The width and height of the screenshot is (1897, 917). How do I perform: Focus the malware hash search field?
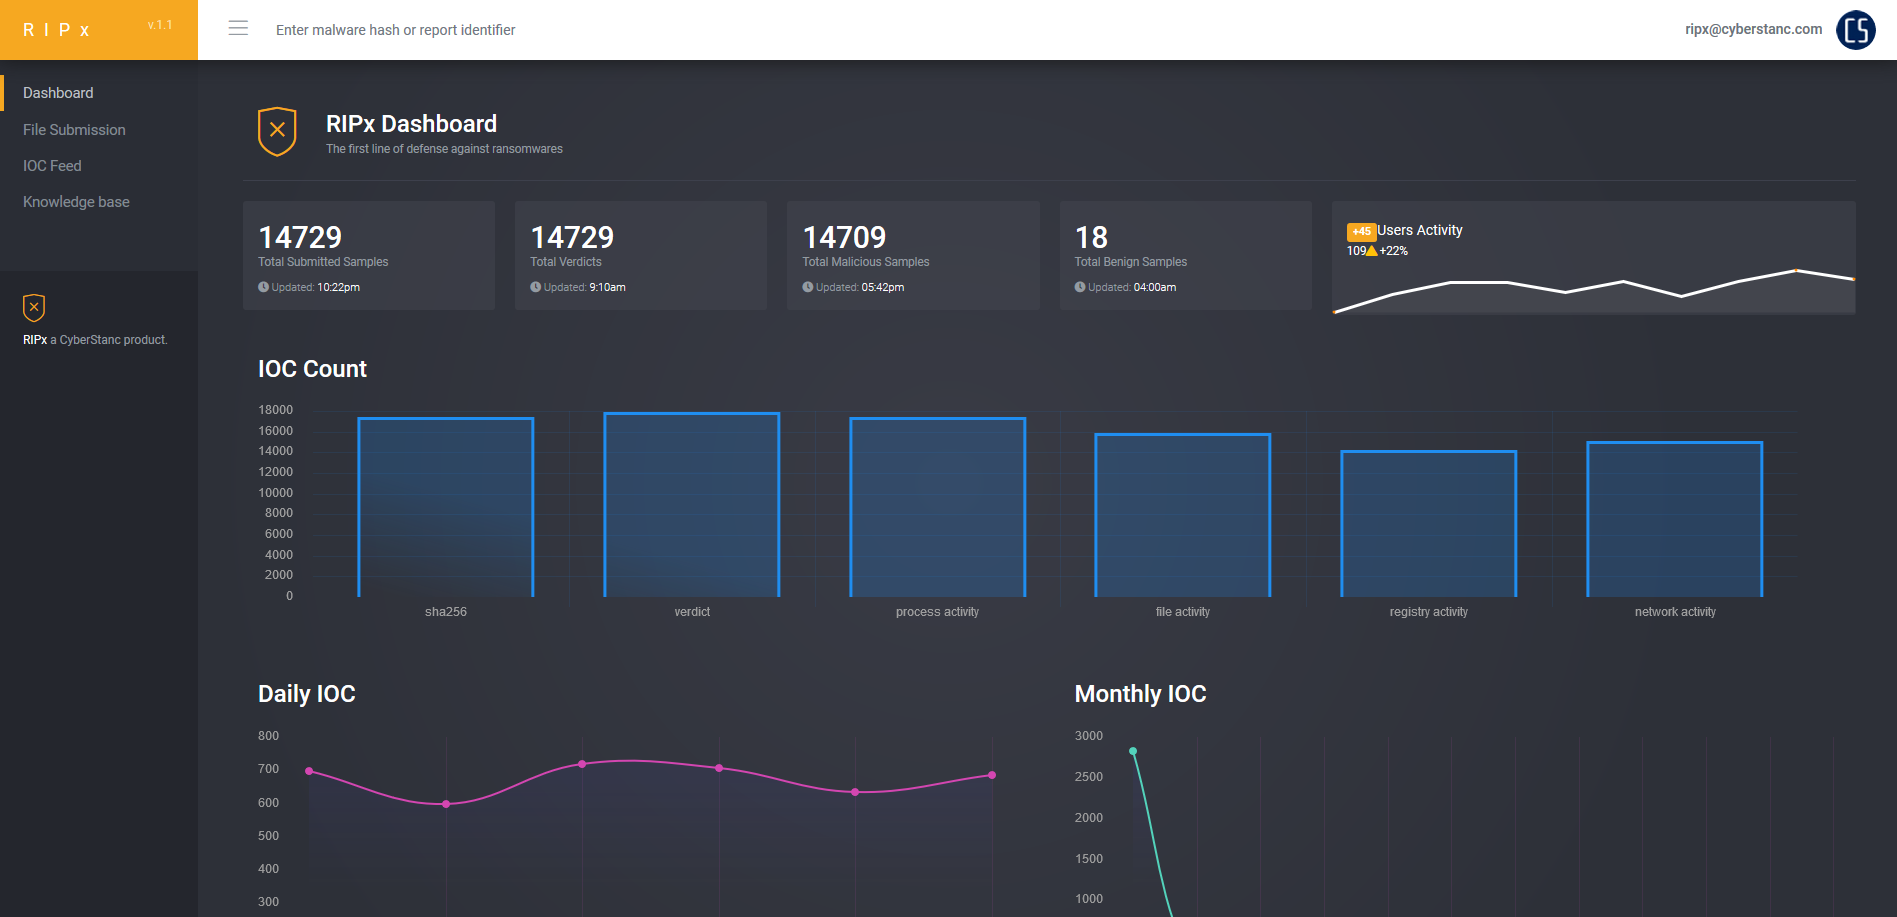point(396,30)
